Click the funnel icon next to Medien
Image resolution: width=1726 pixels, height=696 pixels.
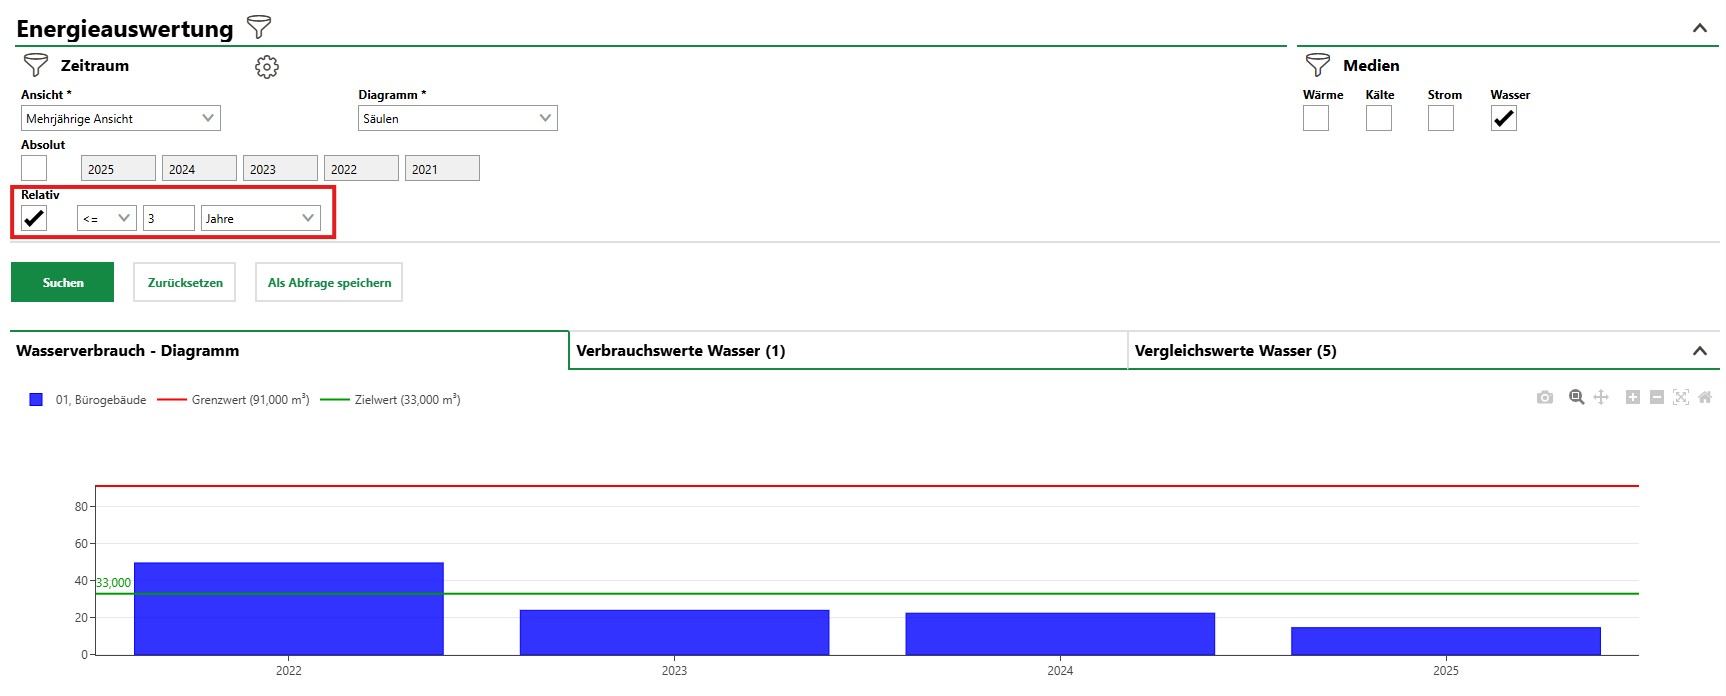(1318, 65)
